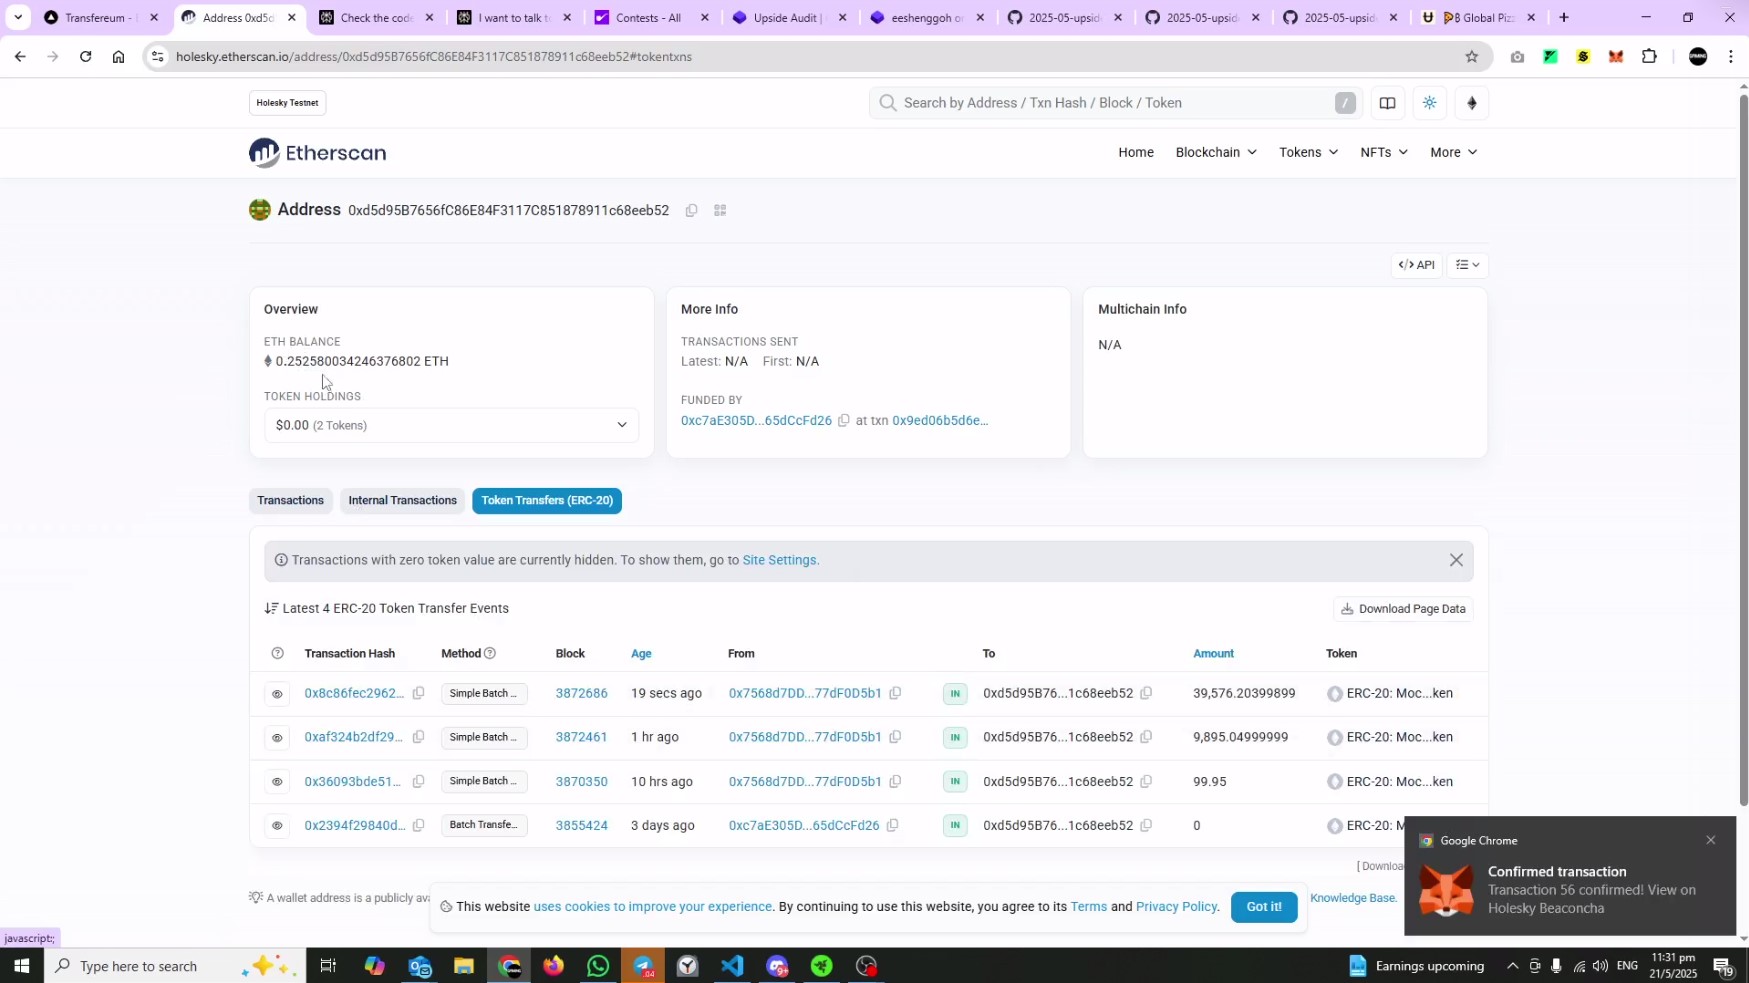
Task: Switch to the Contests - All browser tab
Action: [x=651, y=17]
